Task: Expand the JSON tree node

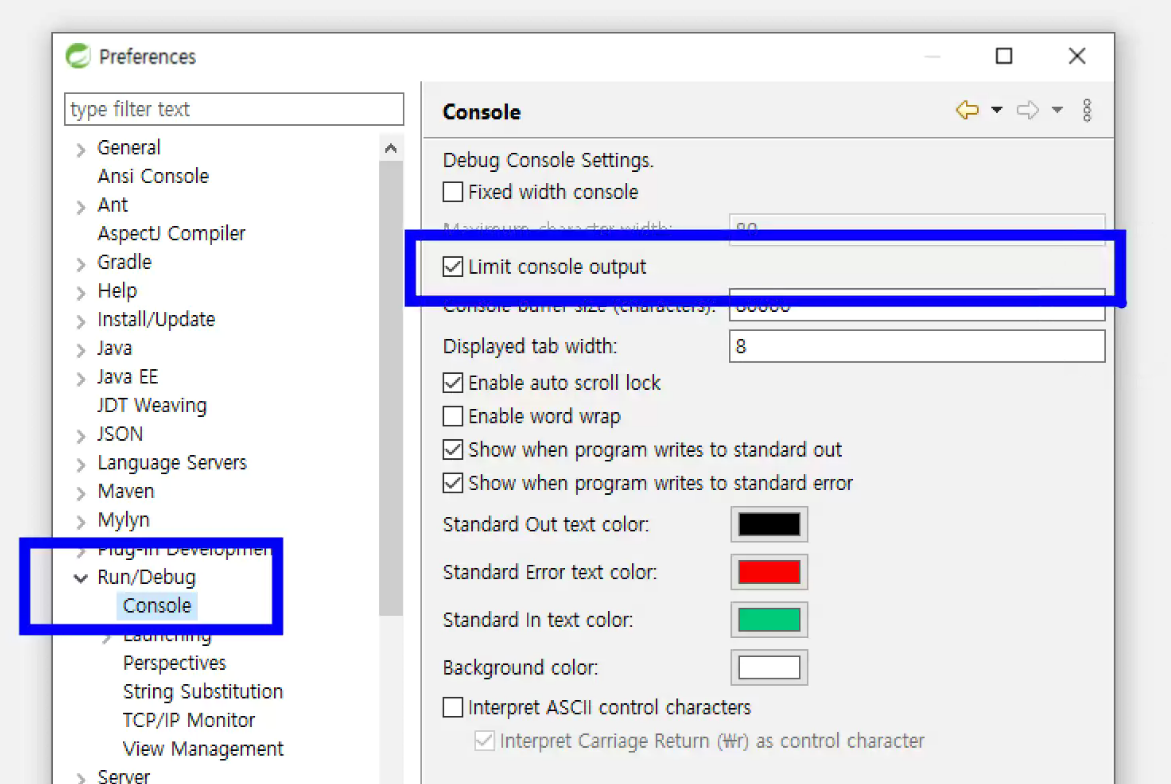Action: 81,436
